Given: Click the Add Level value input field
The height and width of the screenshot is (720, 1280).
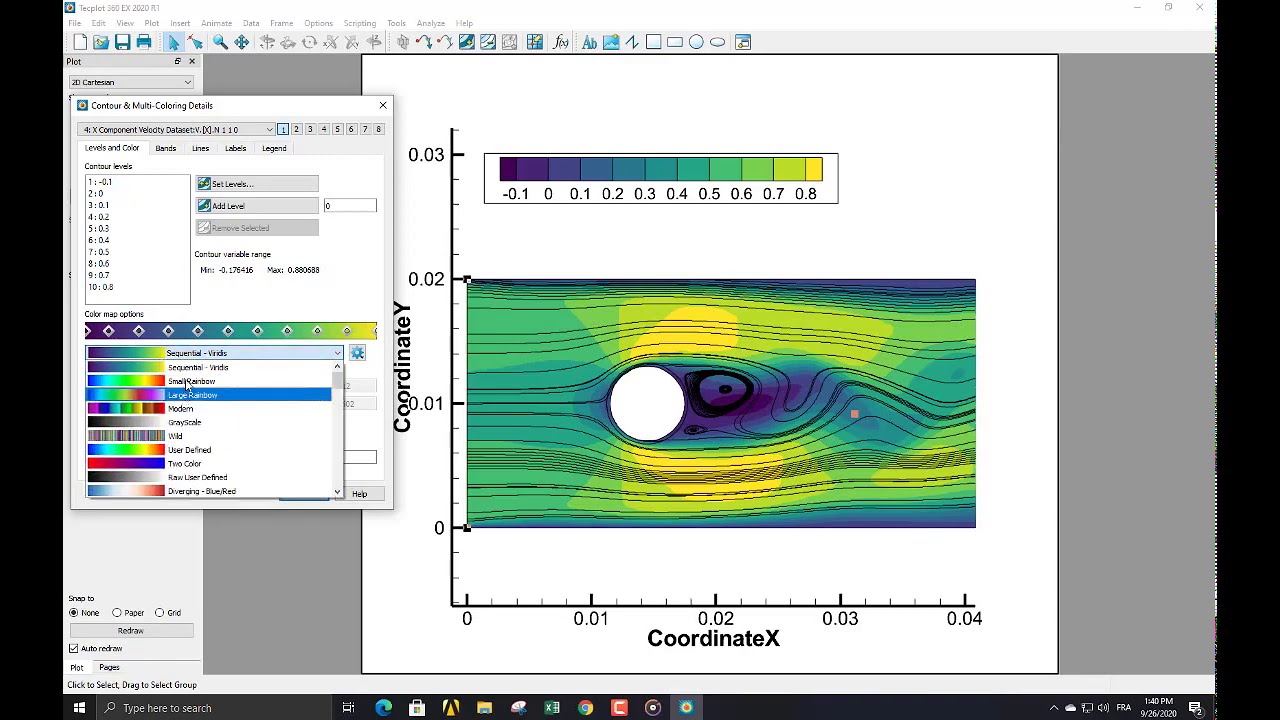Looking at the screenshot, I should coord(350,206).
